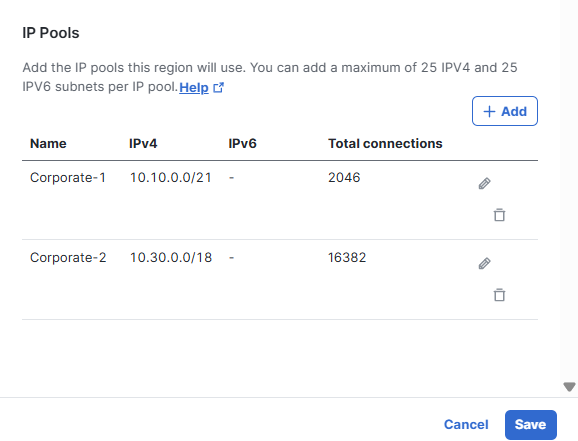Screen dimensions: 578x441
Task: Click the 10.10.0.0/21 IPv4 subnet
Action: (171, 177)
